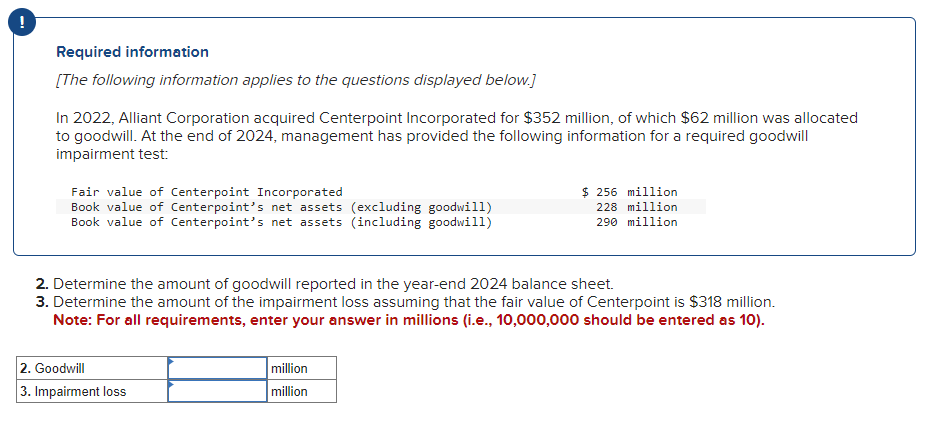The height and width of the screenshot is (446, 929).
Task: Click question 2 about year-end 2024 goodwill
Action: pyautogui.click(x=325, y=283)
